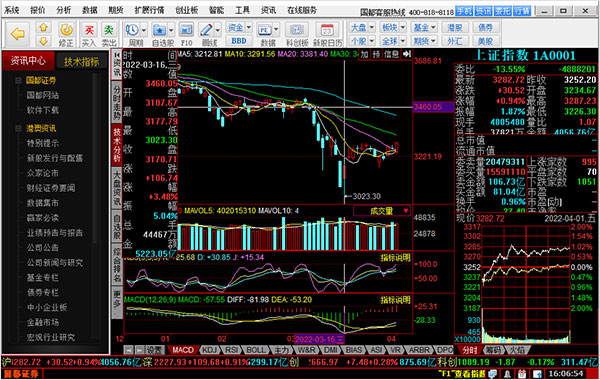The height and width of the screenshot is (380, 600).
Task: Switch to the 火焰 tab
Action: [517, 350]
